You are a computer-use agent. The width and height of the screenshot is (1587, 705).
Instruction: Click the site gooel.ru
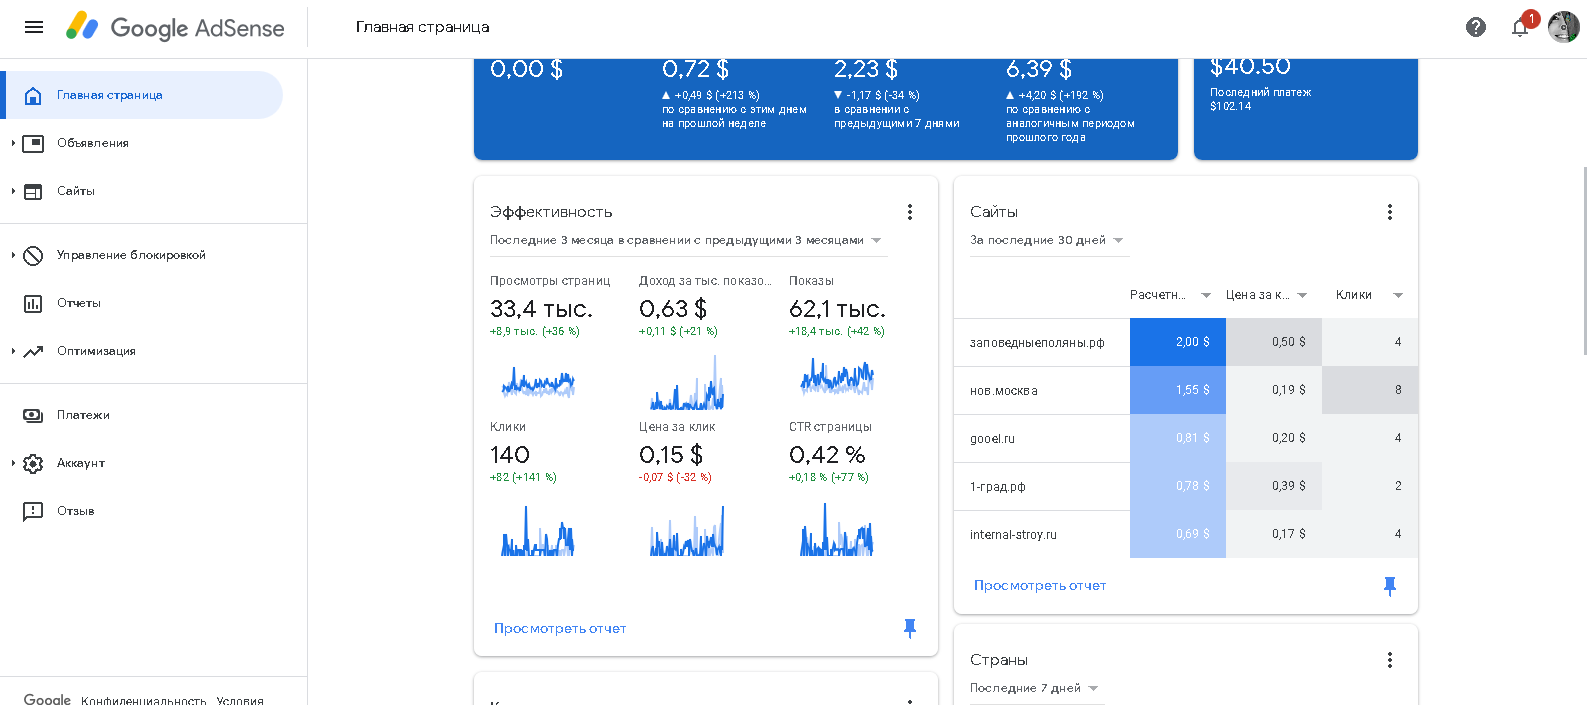coord(992,439)
